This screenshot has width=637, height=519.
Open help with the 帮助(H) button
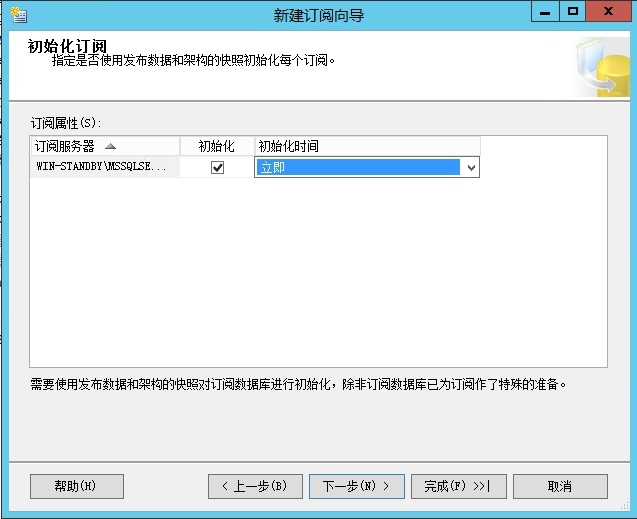coord(77,486)
